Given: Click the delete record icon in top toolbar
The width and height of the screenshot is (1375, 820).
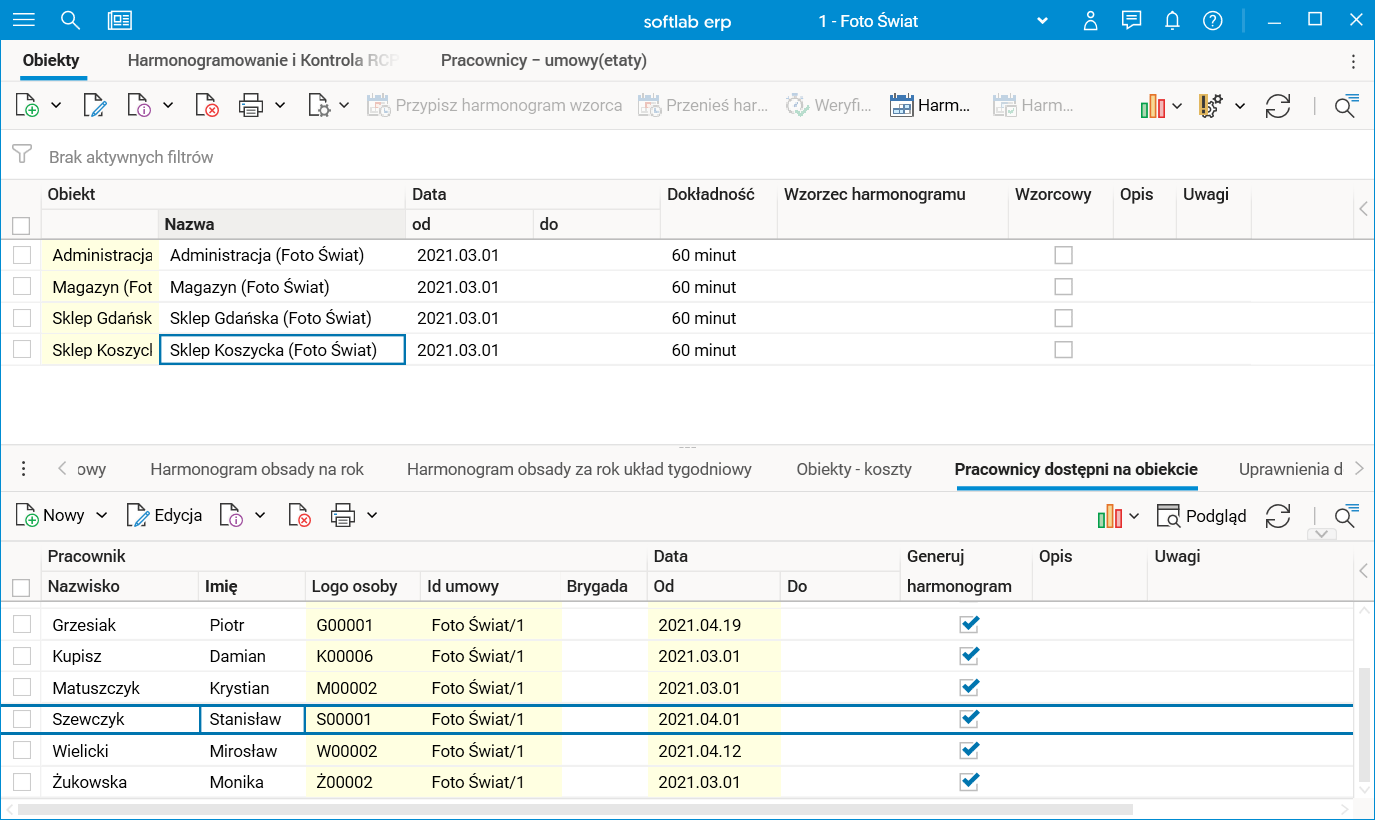Looking at the screenshot, I should click(x=207, y=106).
